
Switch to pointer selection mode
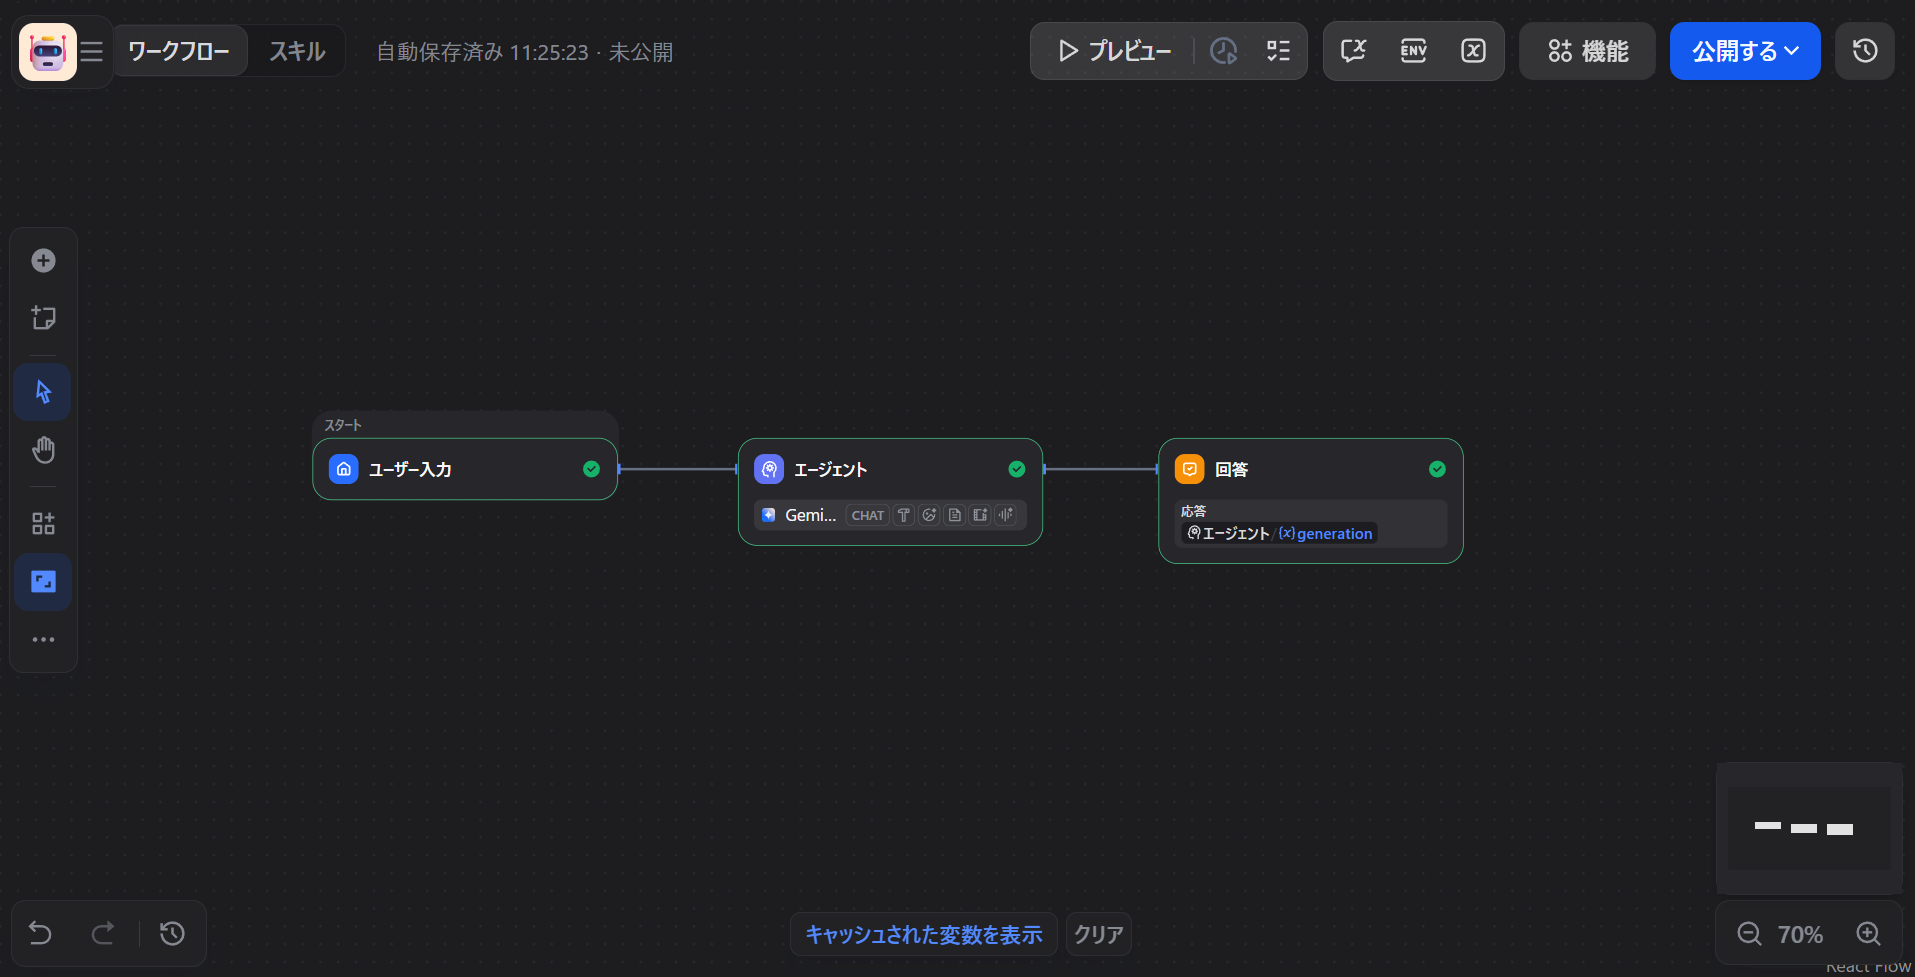coord(43,391)
